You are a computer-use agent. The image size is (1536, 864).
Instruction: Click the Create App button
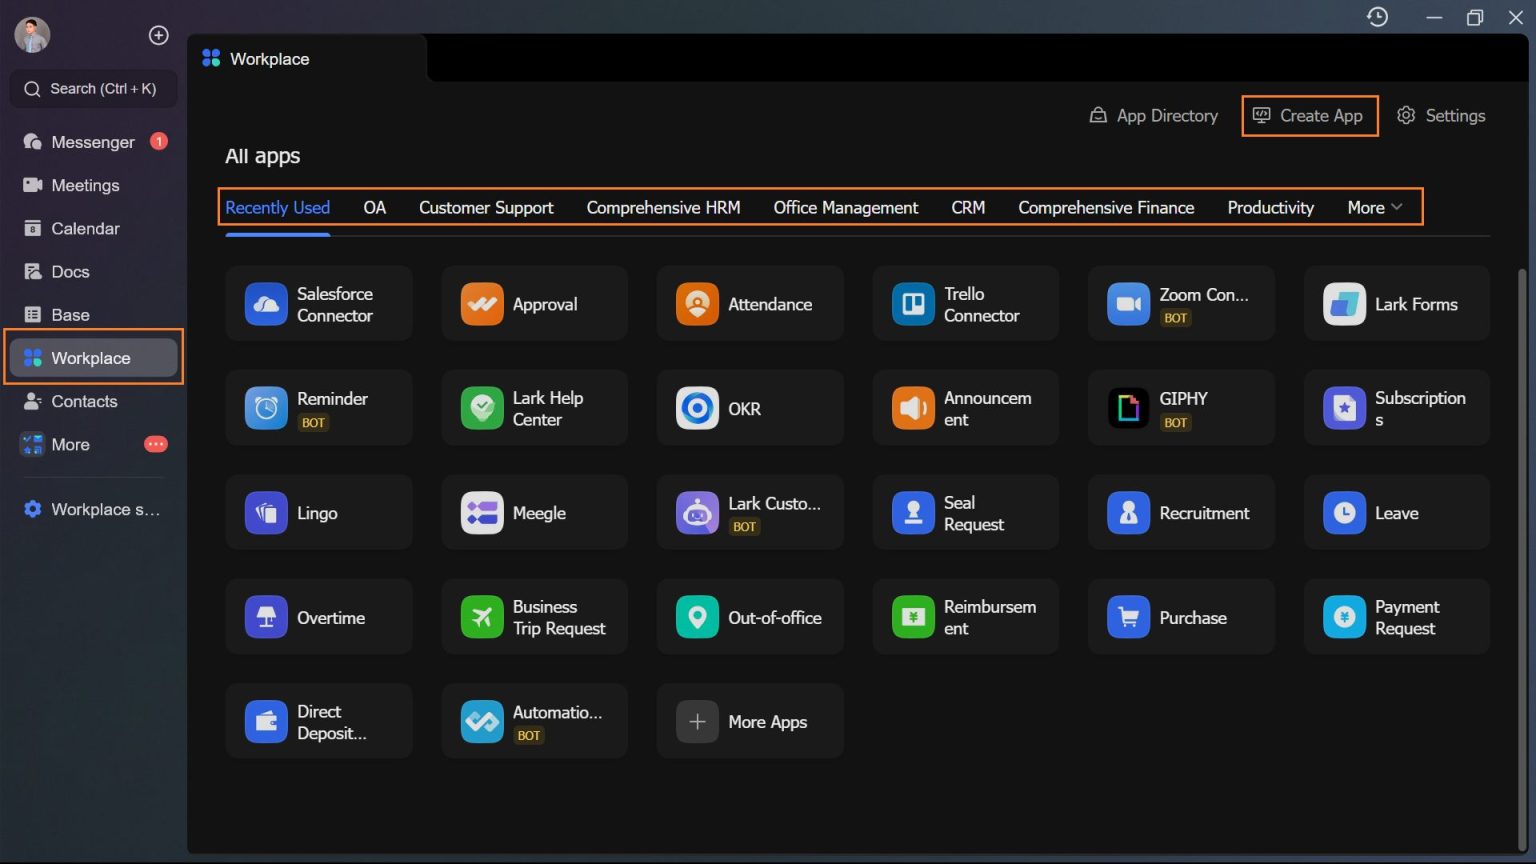point(1309,116)
